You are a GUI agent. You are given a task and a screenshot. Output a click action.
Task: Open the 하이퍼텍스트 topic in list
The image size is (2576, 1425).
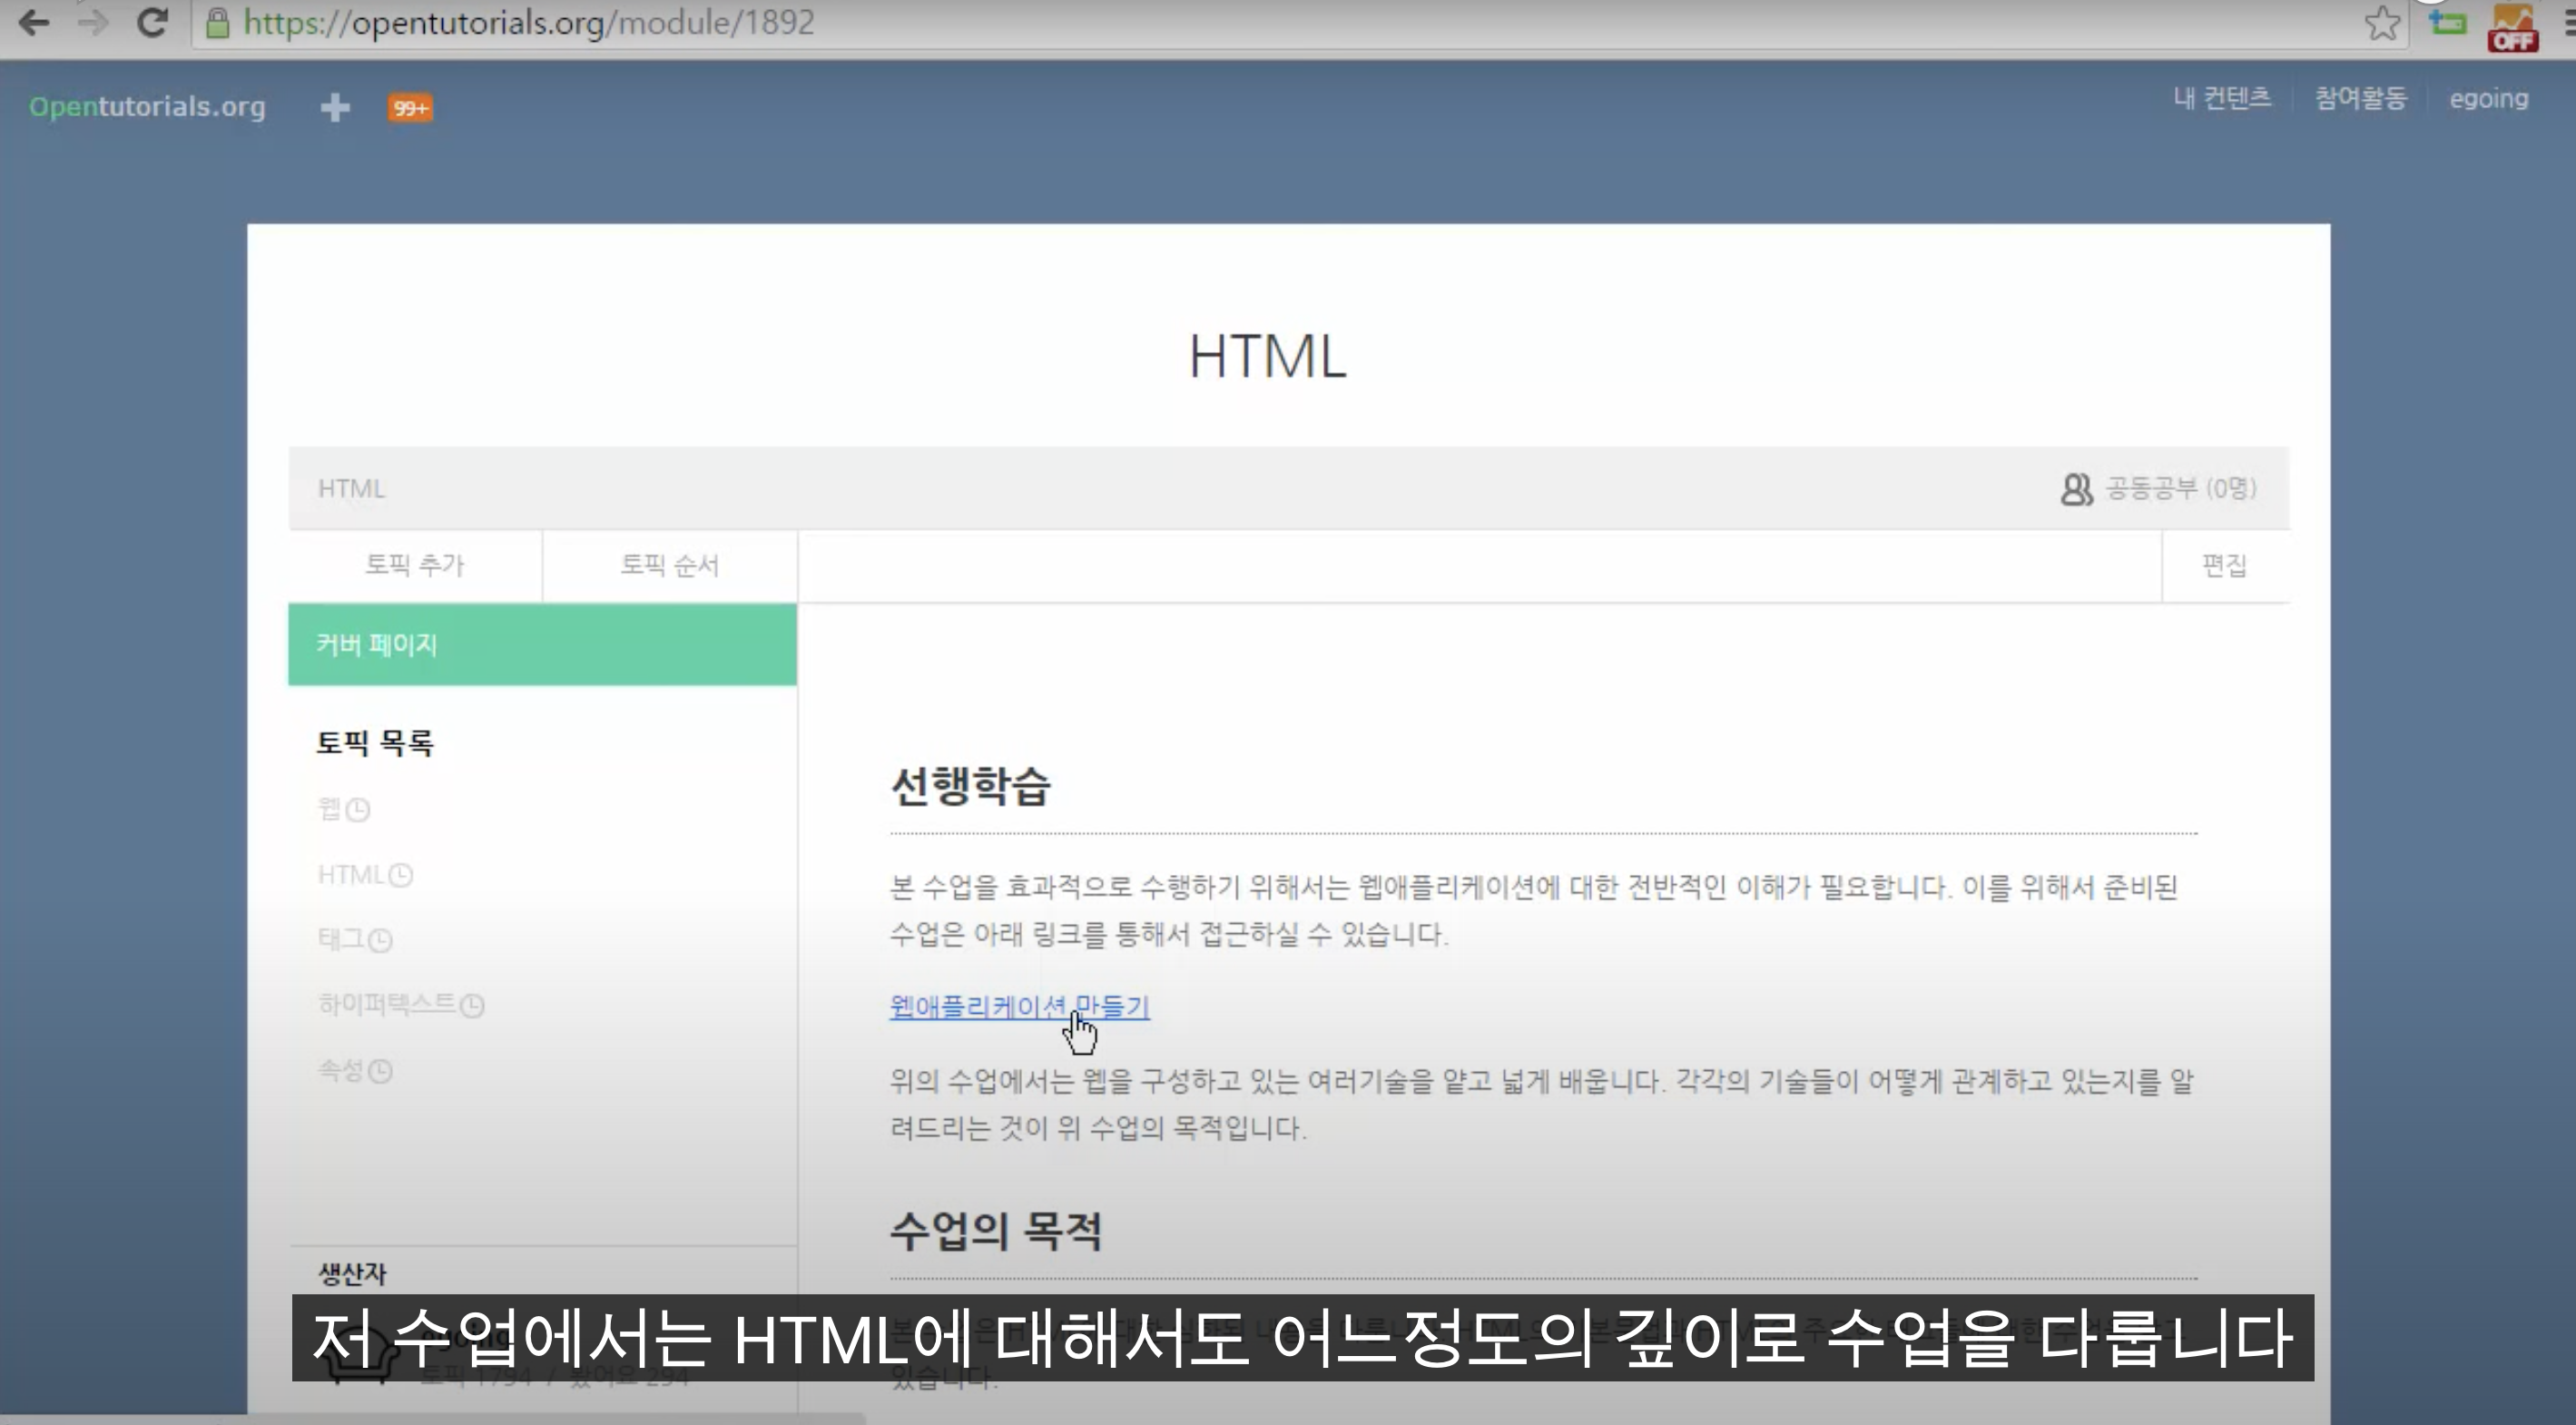click(387, 1003)
